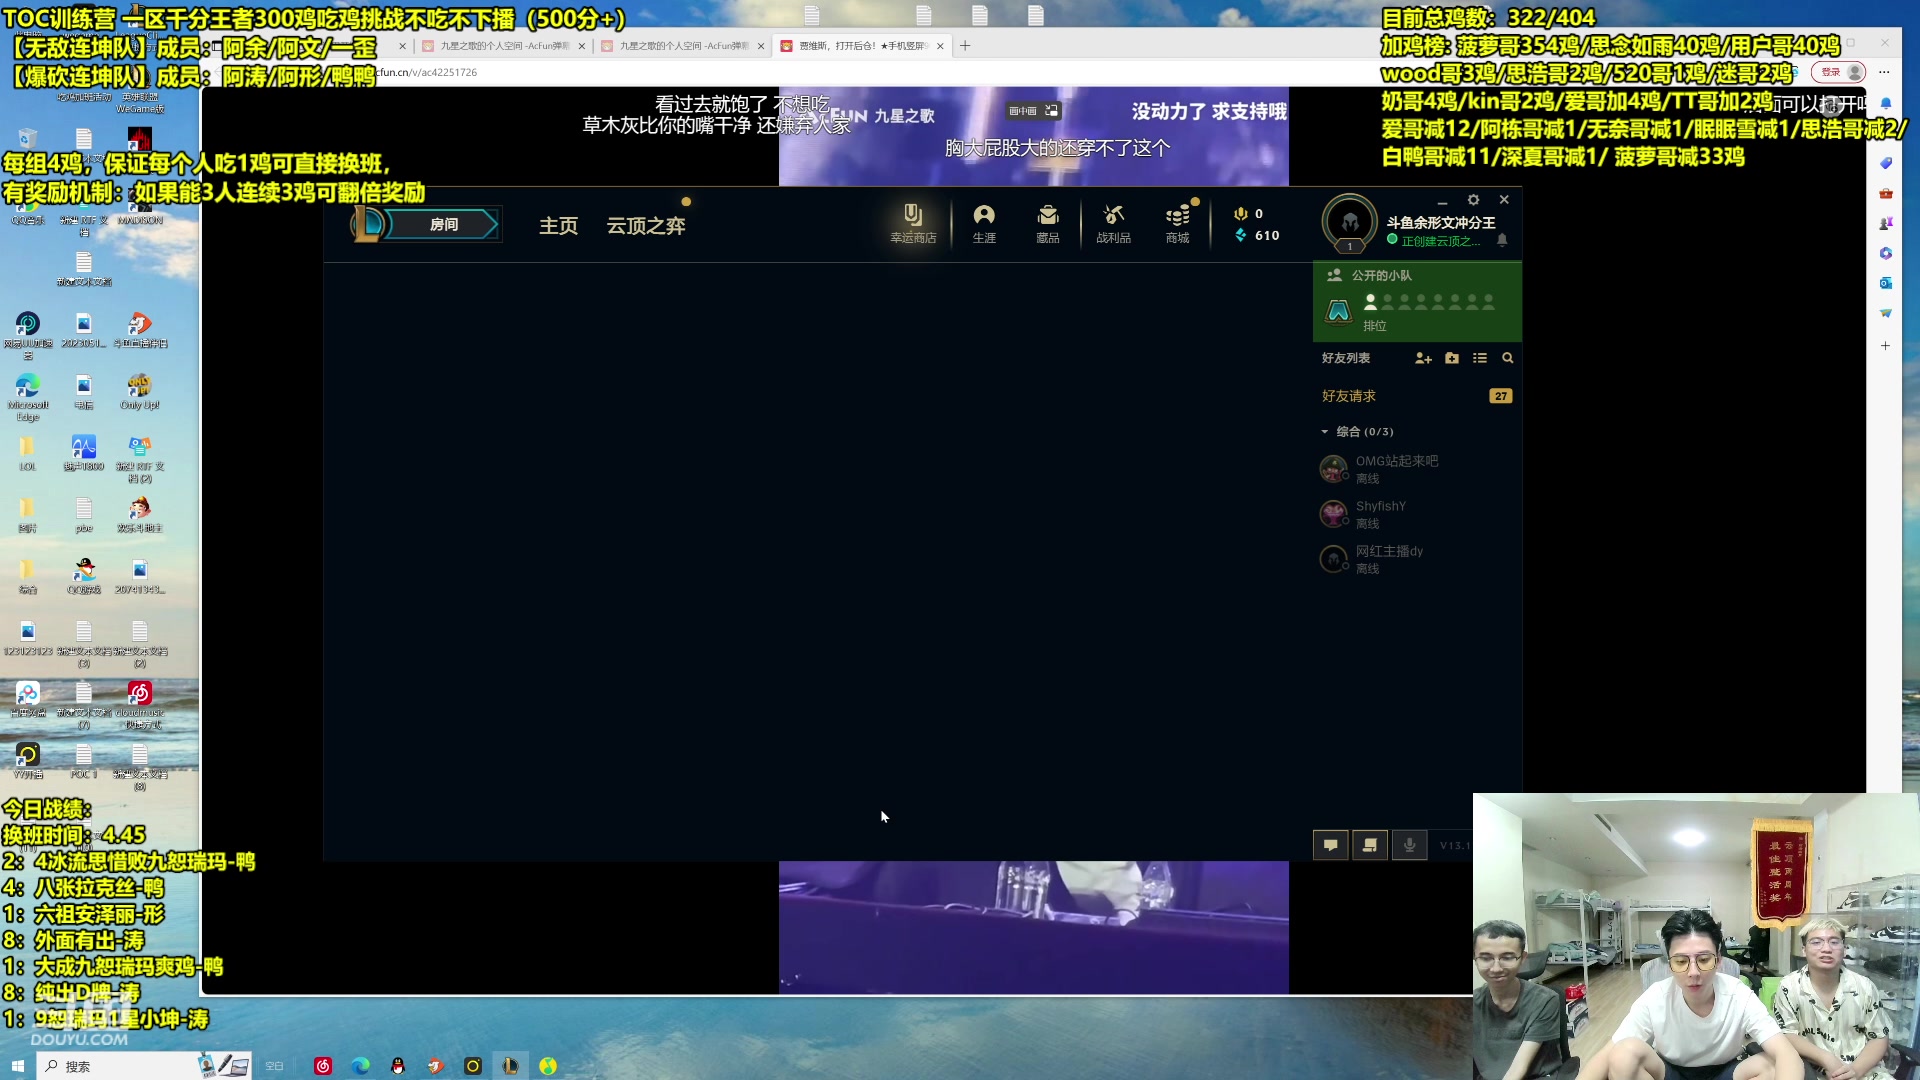The image size is (1920, 1080).
Task: Search the friends list with magnifier icon
Action: tap(1507, 358)
